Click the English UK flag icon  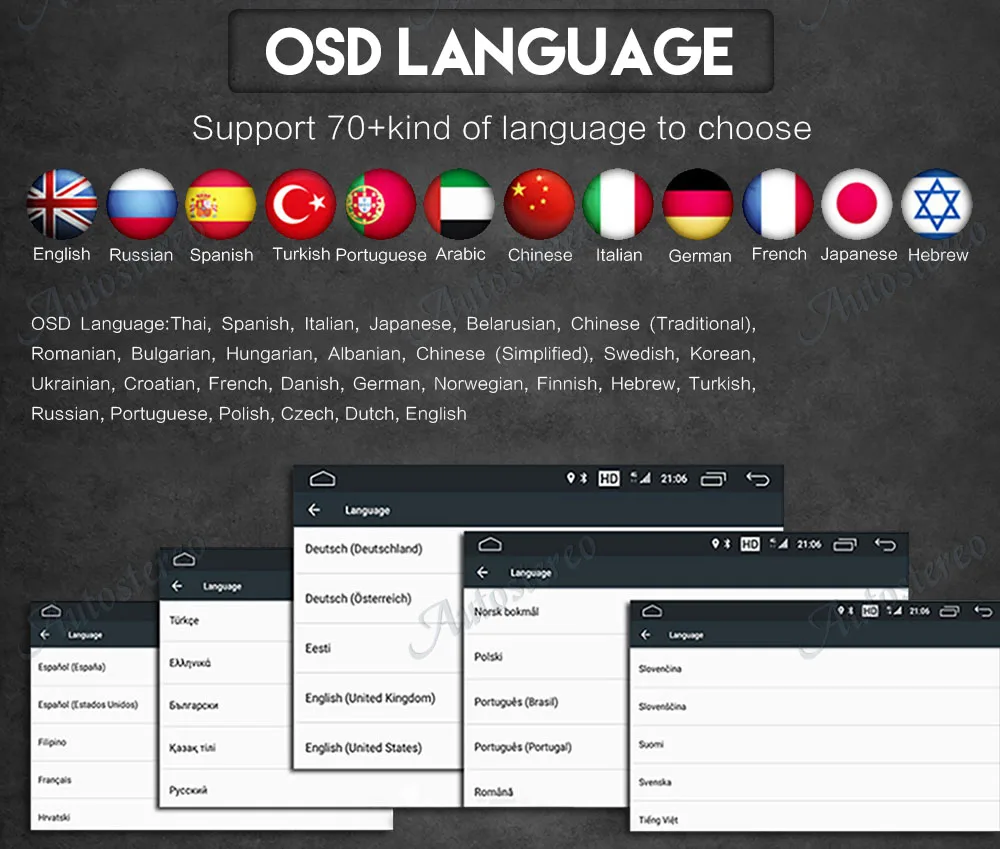pyautogui.click(x=62, y=204)
